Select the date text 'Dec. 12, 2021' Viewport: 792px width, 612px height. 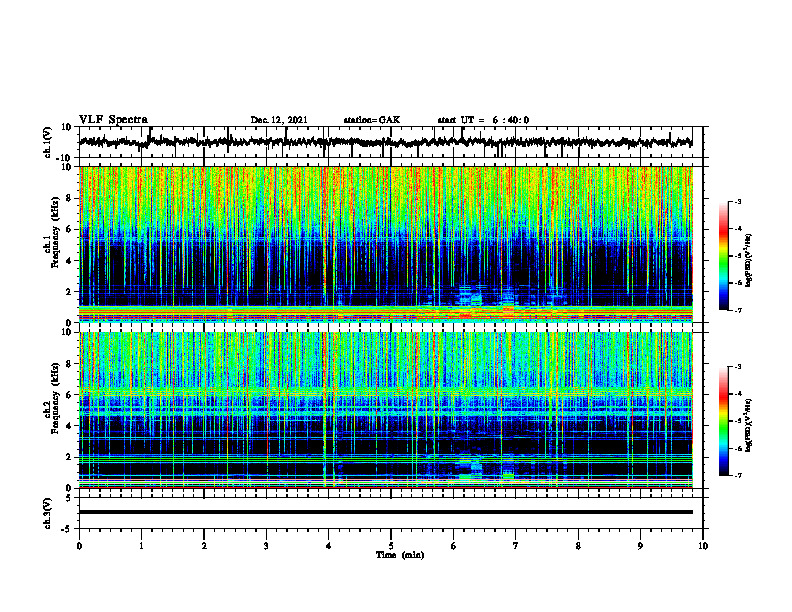point(279,120)
